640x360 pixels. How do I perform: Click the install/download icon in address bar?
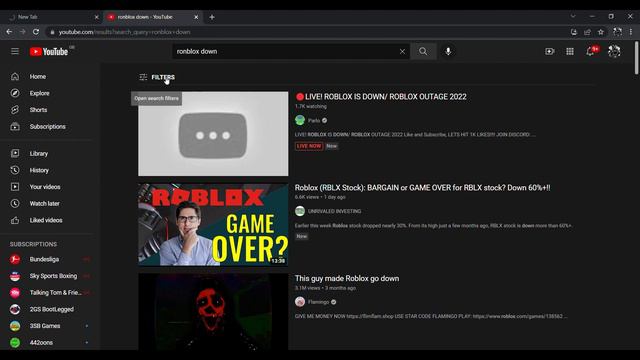tap(574, 32)
